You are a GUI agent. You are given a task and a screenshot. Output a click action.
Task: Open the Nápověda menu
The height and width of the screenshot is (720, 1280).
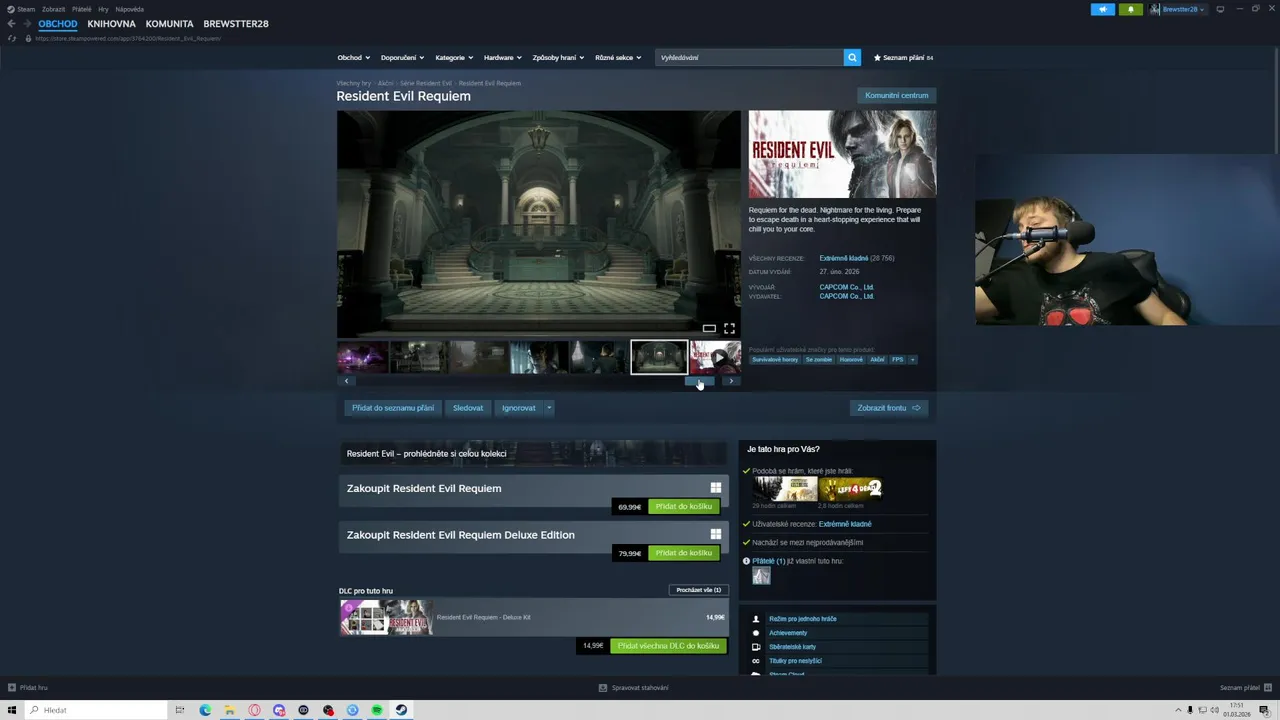[129, 9]
